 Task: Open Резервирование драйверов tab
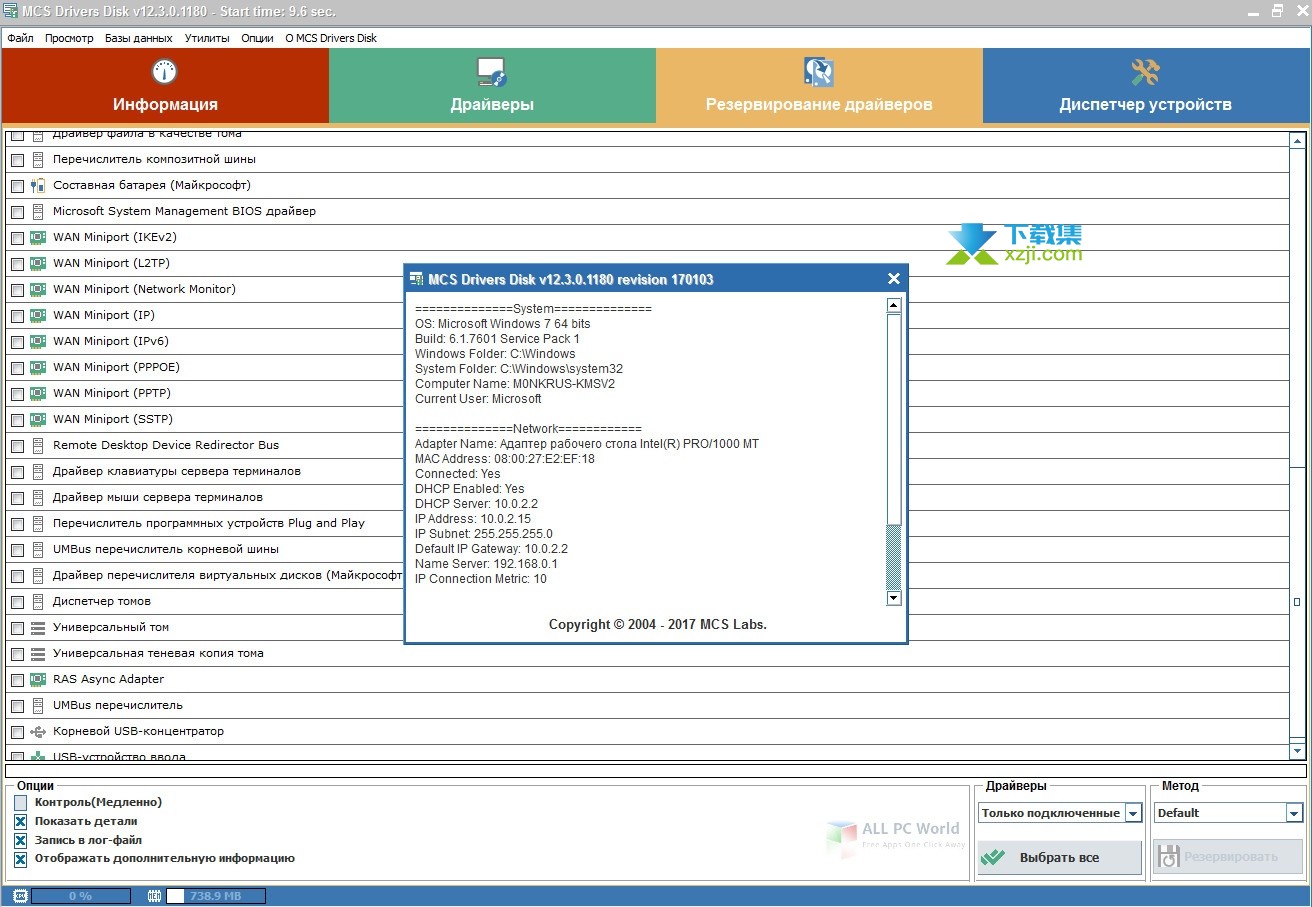click(819, 86)
